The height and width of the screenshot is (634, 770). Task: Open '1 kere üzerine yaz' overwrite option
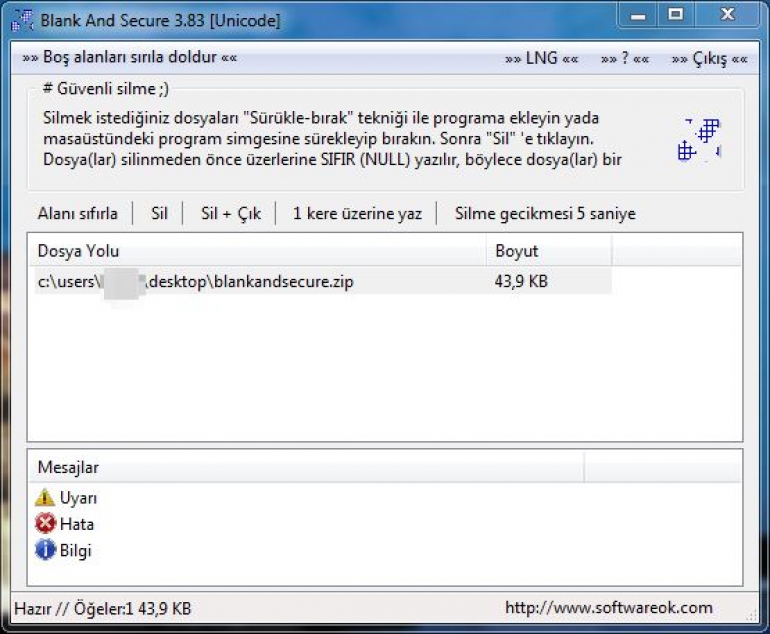click(357, 214)
